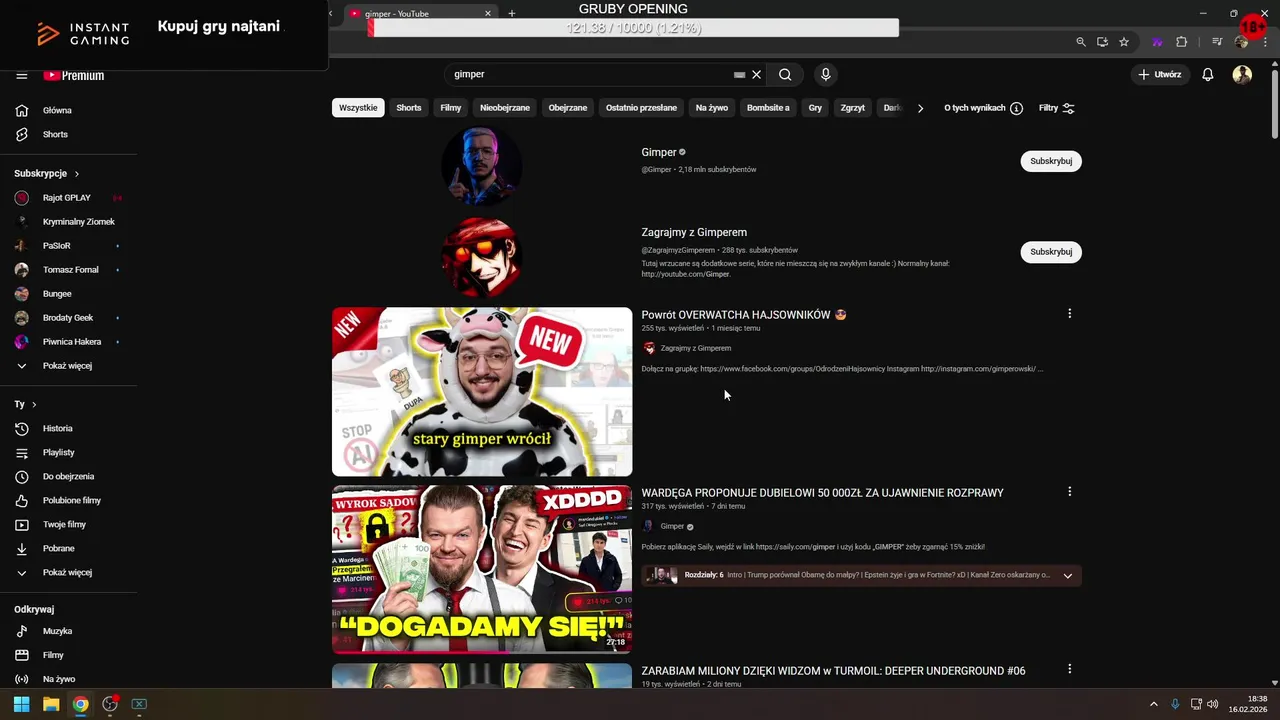This screenshot has height=720, width=1280.
Task: Click the install app icon in address bar
Action: click(x=1102, y=42)
